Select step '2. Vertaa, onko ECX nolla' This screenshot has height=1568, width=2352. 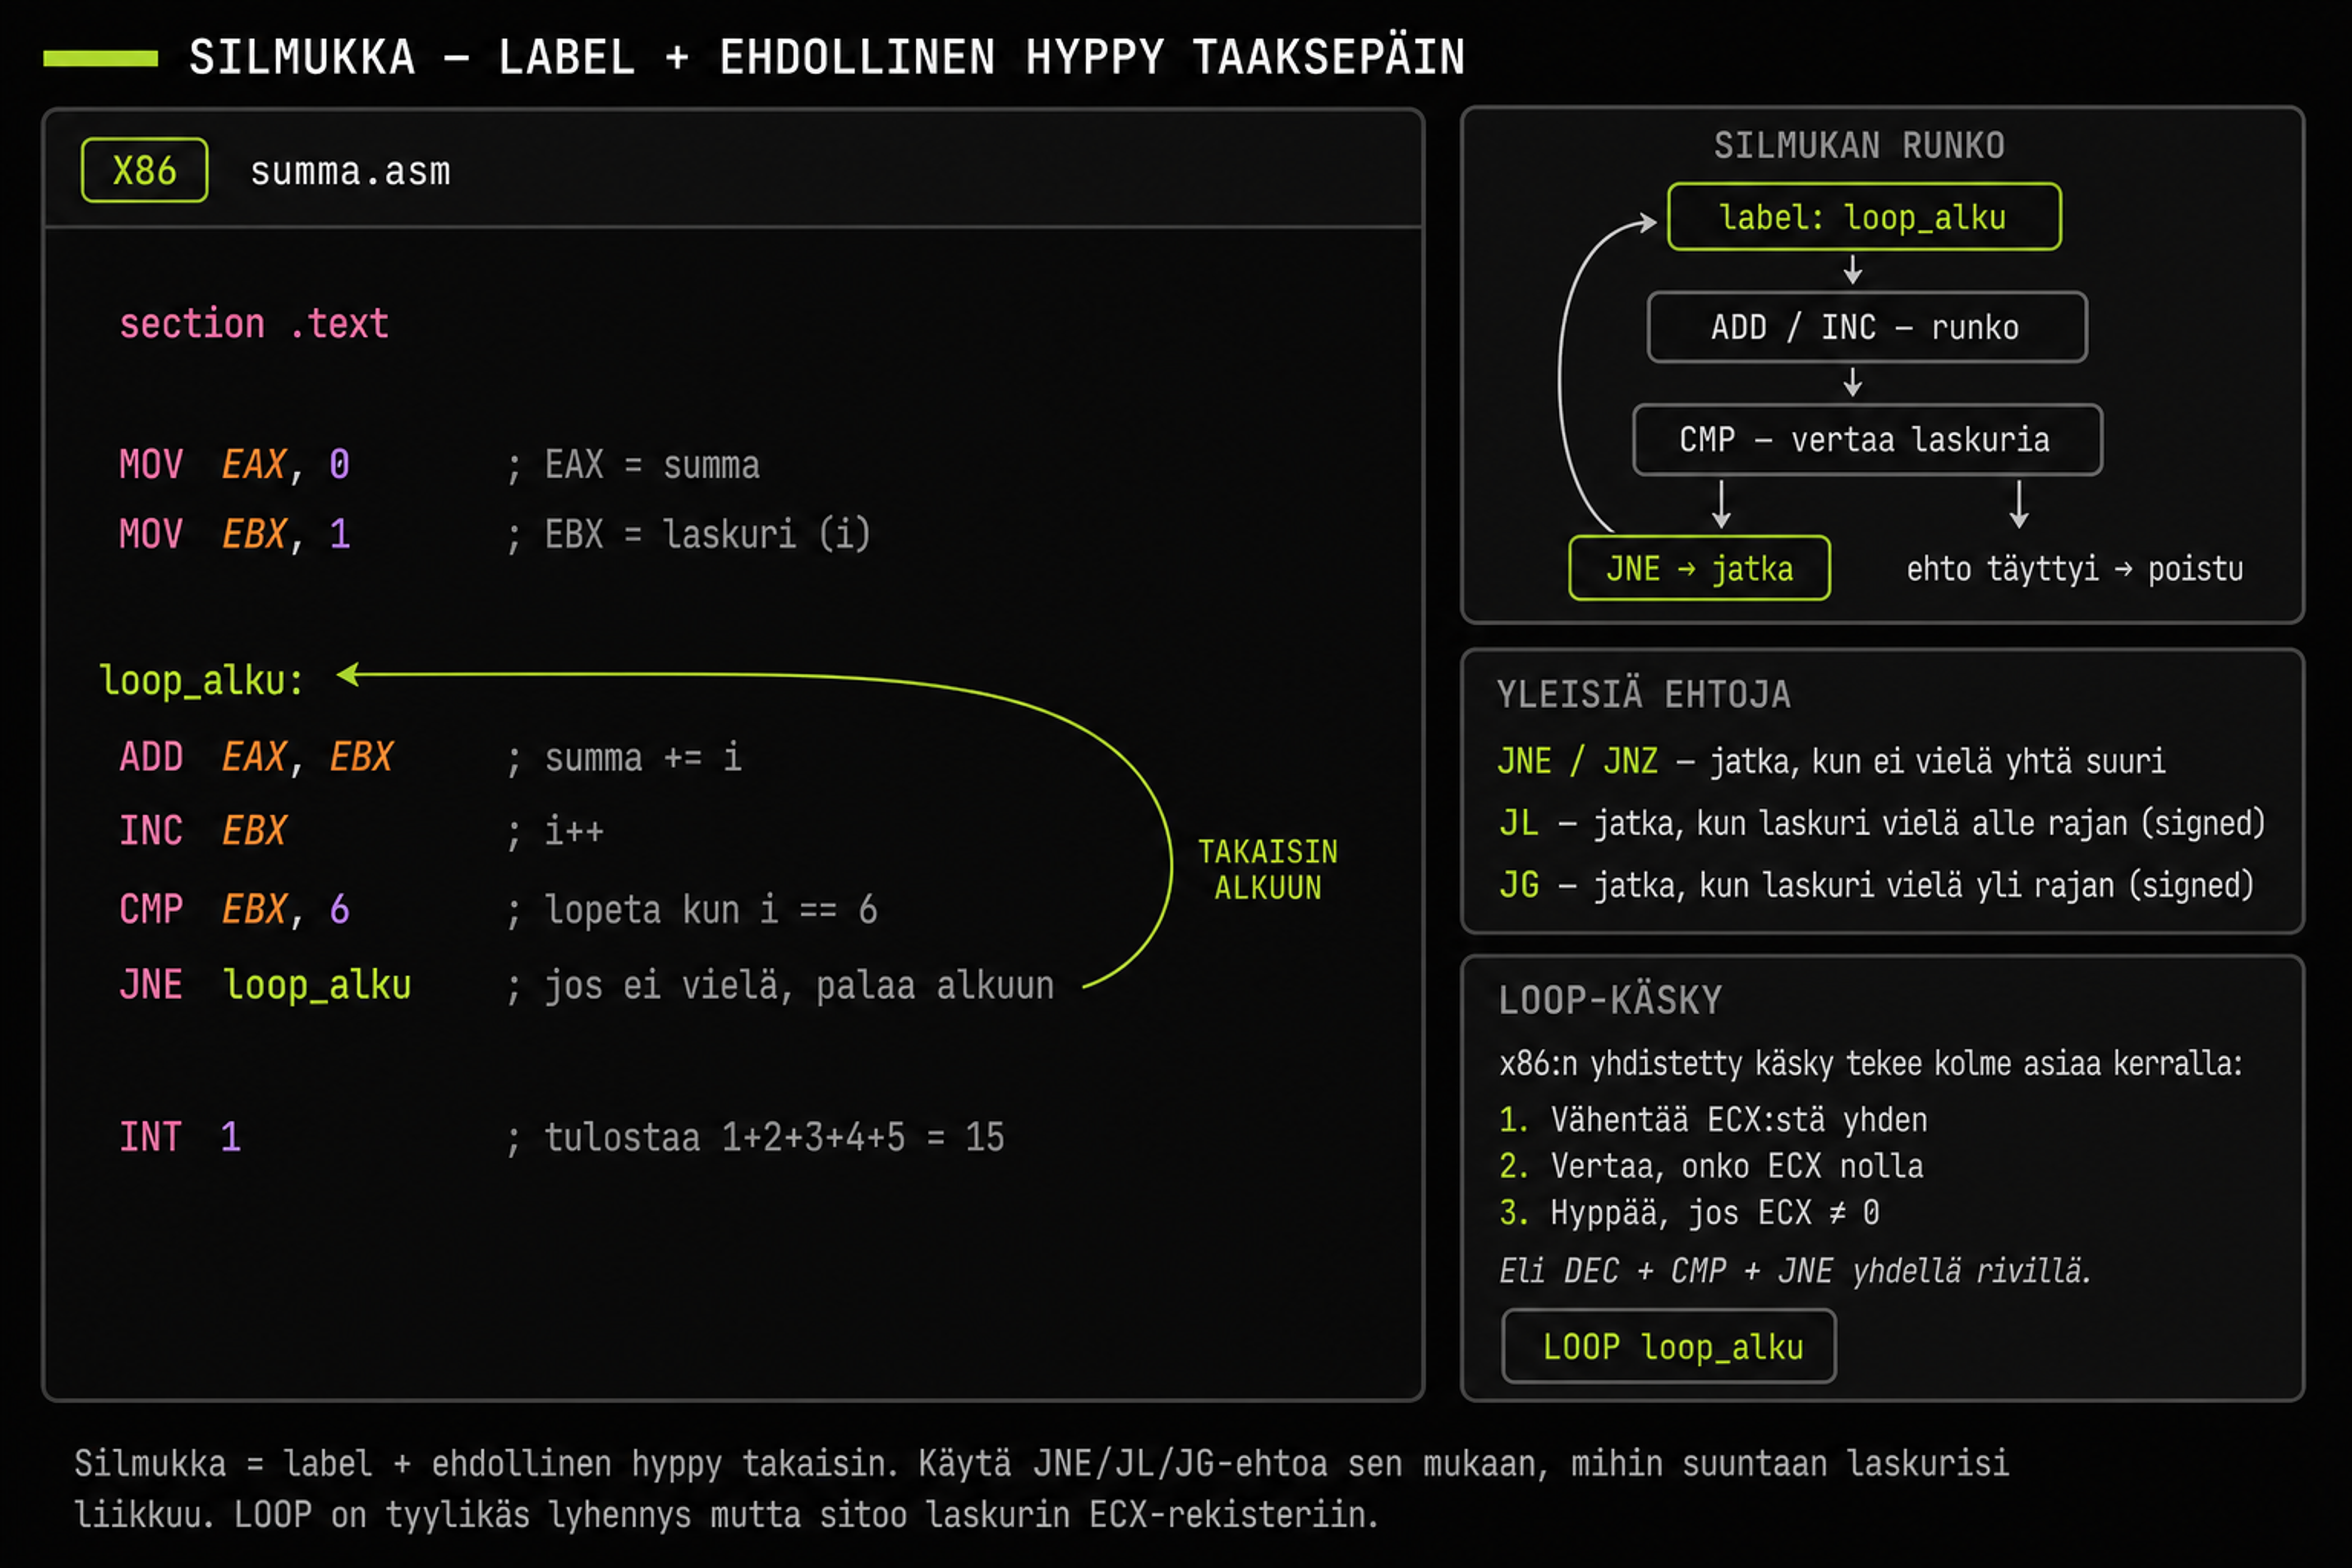(1711, 1166)
